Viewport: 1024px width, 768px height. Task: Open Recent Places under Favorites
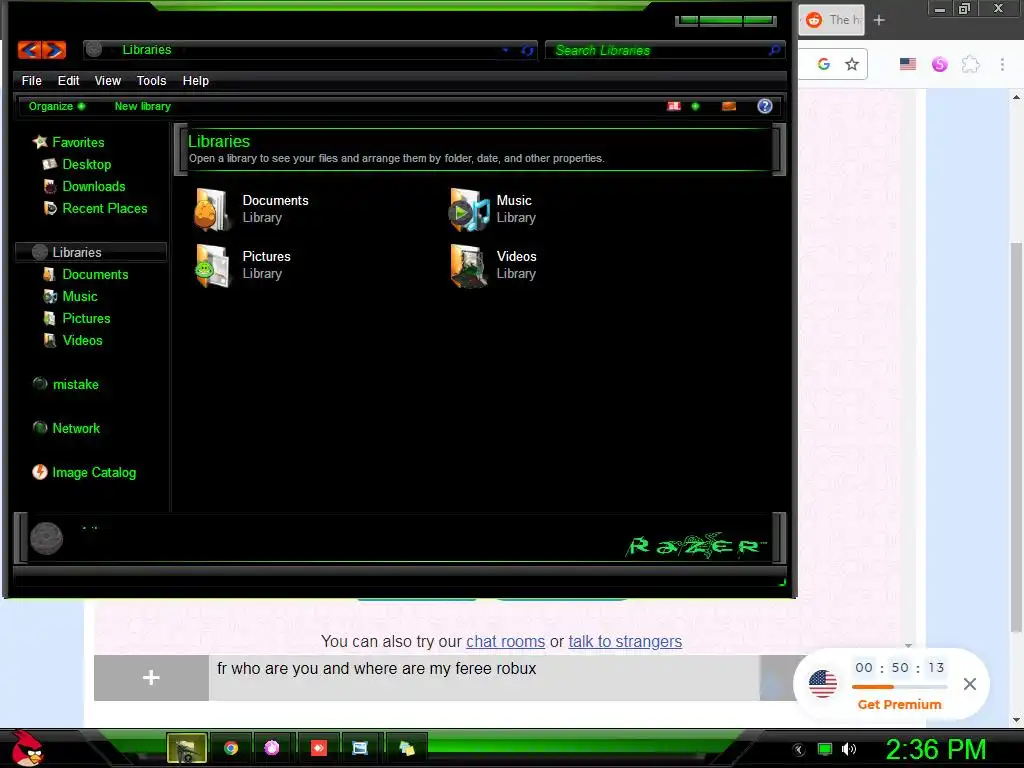click(95, 208)
